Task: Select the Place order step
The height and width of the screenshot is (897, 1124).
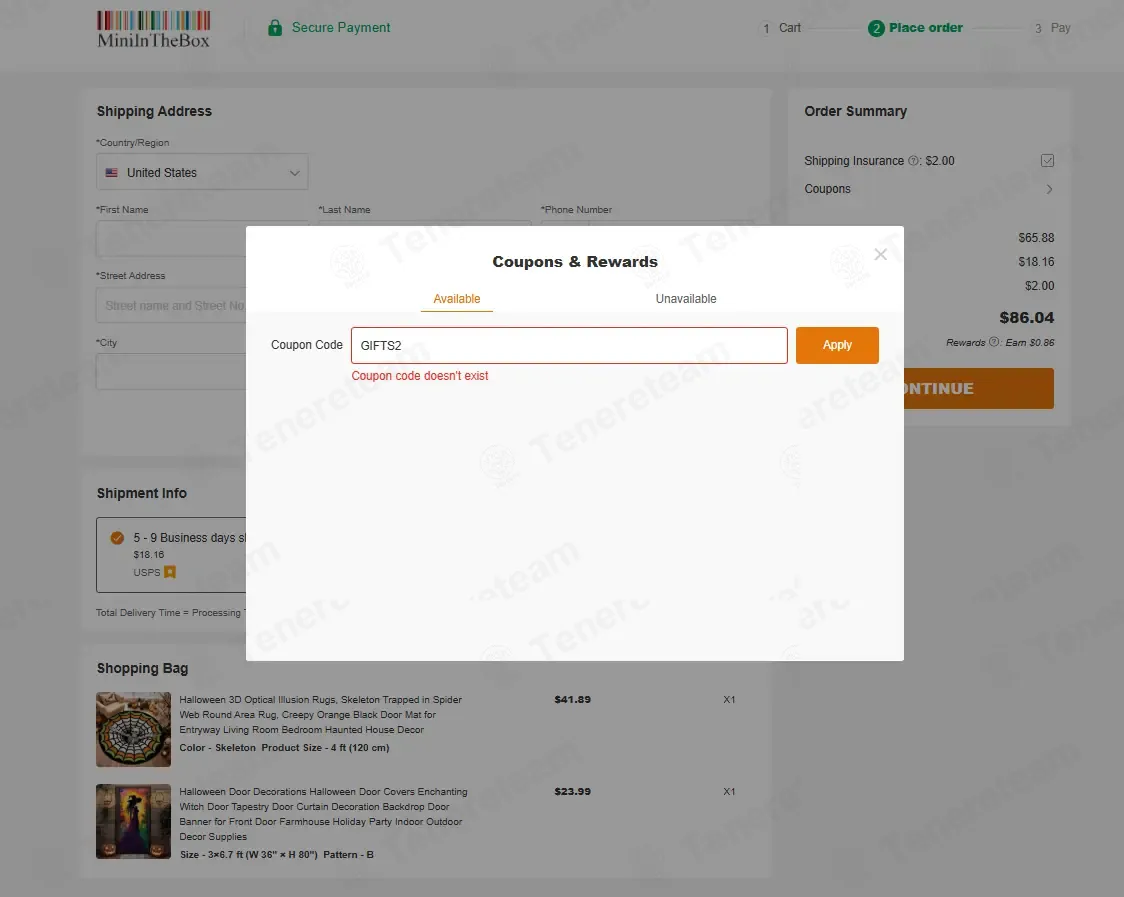Action: tap(915, 28)
